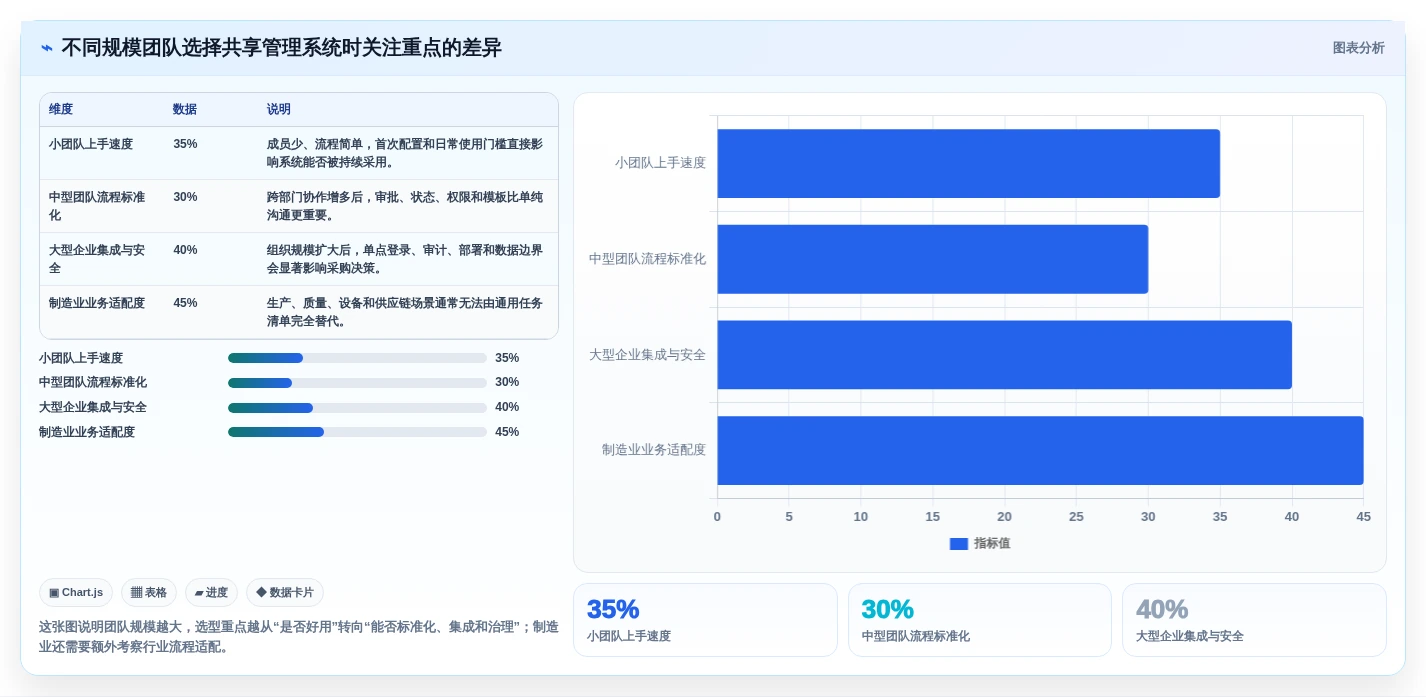Click table cell 中型团队流程标准化

point(98,206)
